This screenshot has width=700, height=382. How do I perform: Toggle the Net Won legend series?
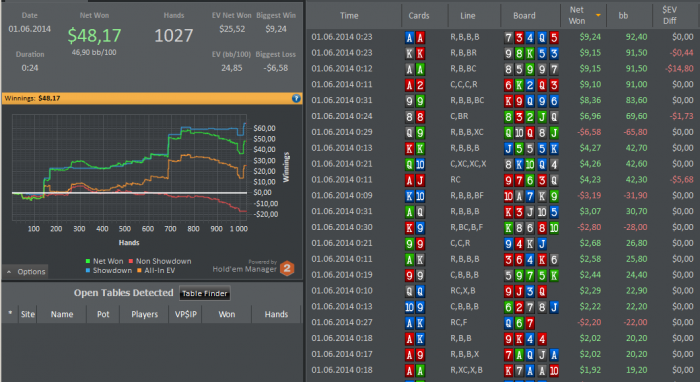(104, 261)
